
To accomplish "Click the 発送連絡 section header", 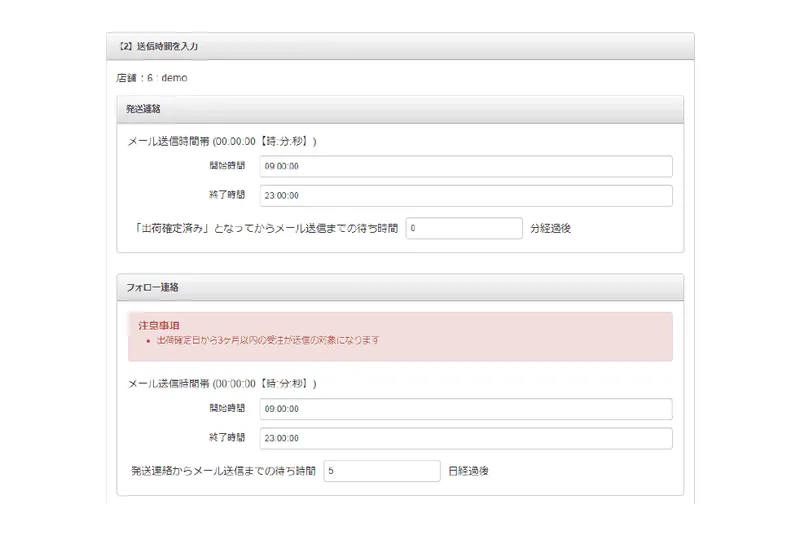I will pos(400,109).
